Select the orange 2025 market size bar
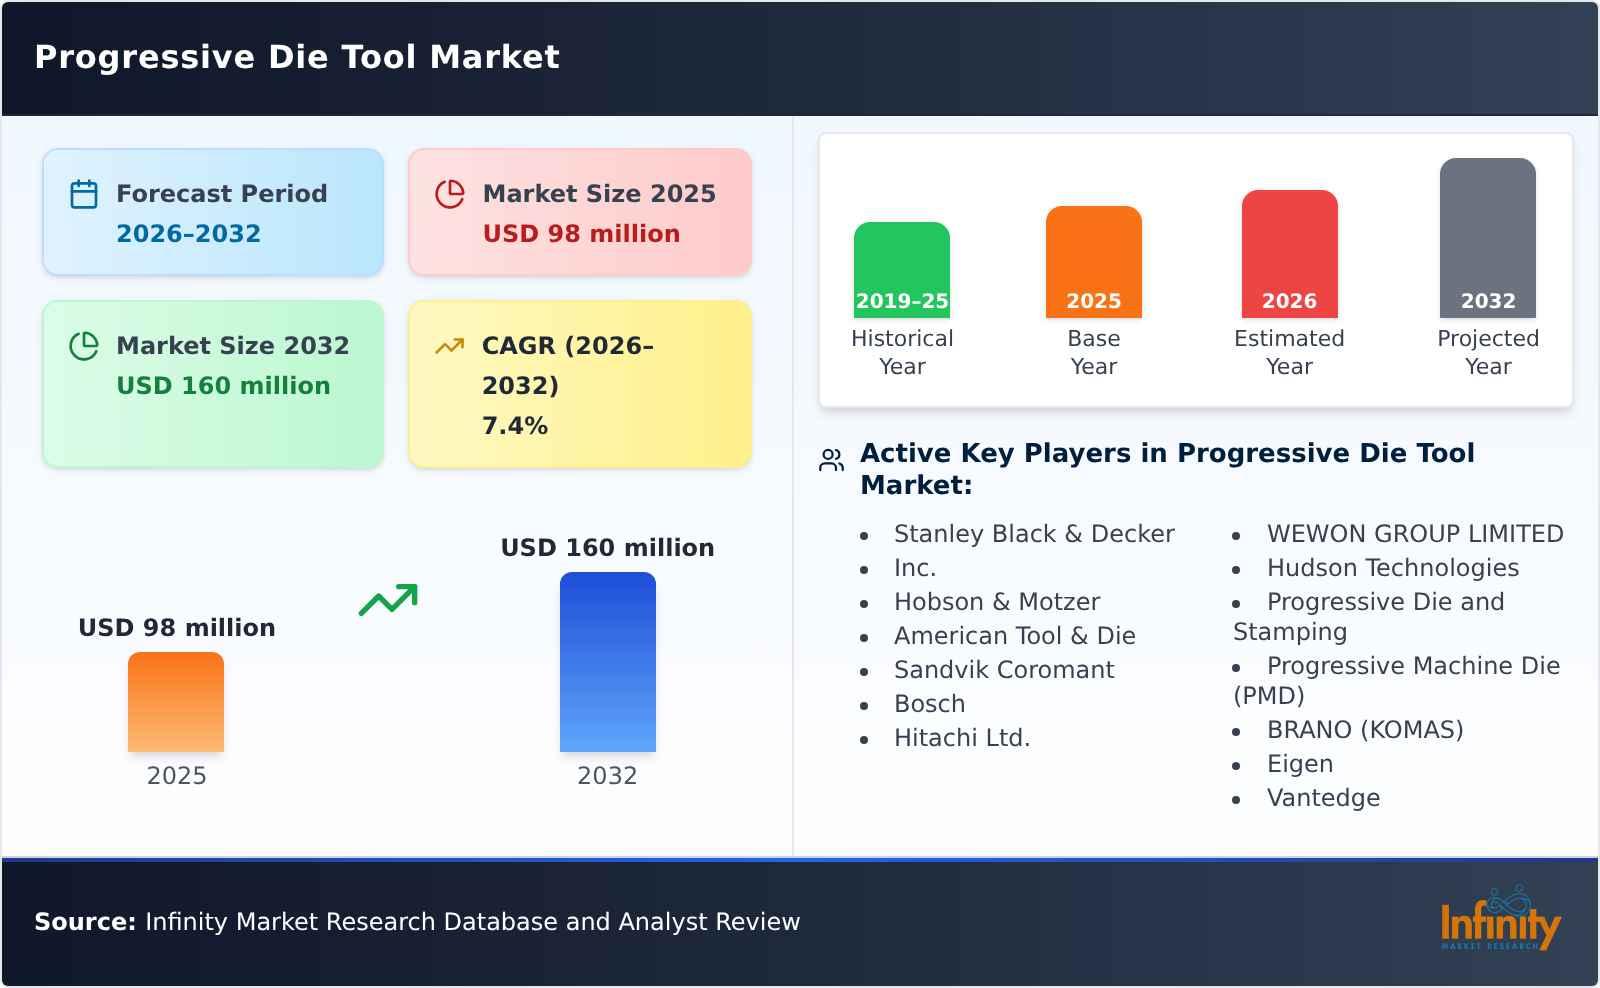 [176, 703]
